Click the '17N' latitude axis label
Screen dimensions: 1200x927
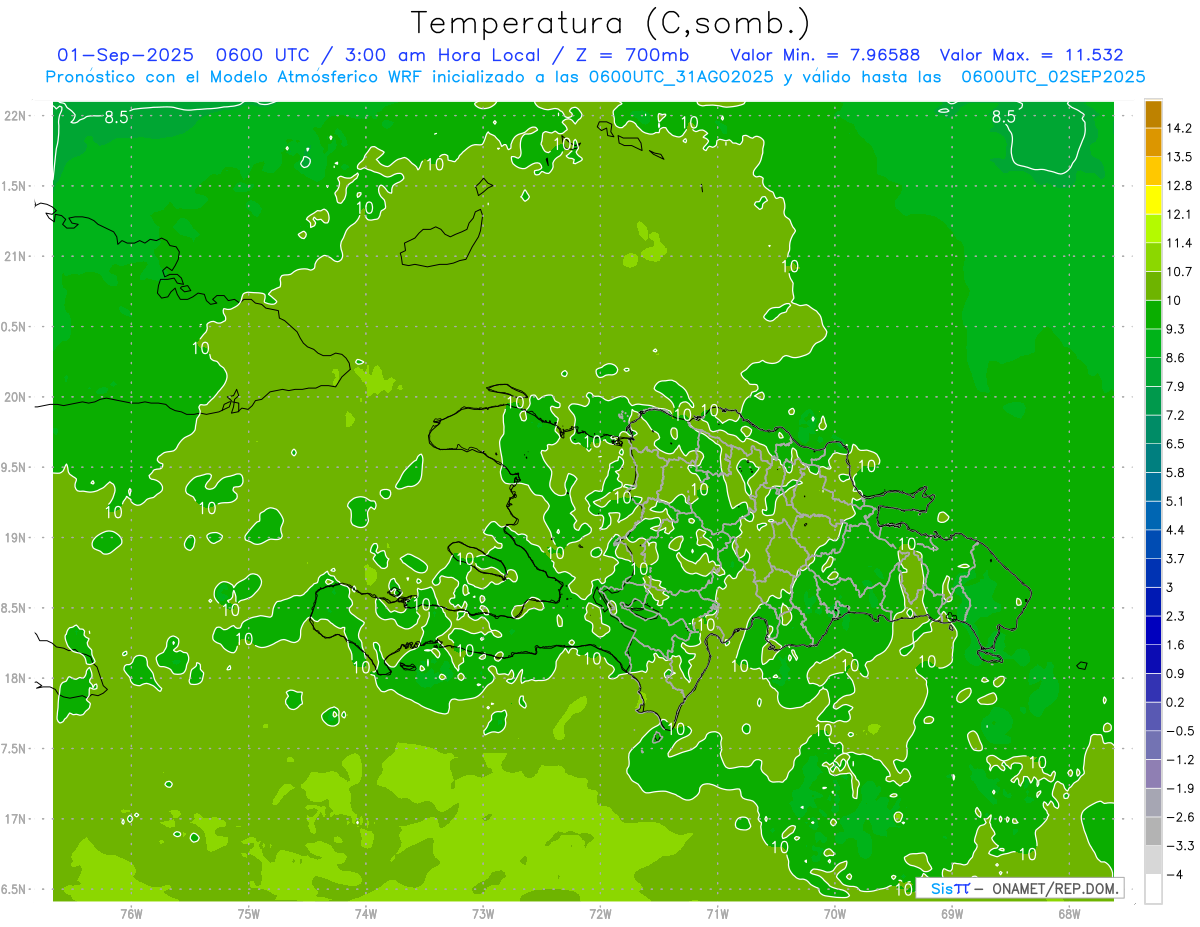(x=14, y=819)
